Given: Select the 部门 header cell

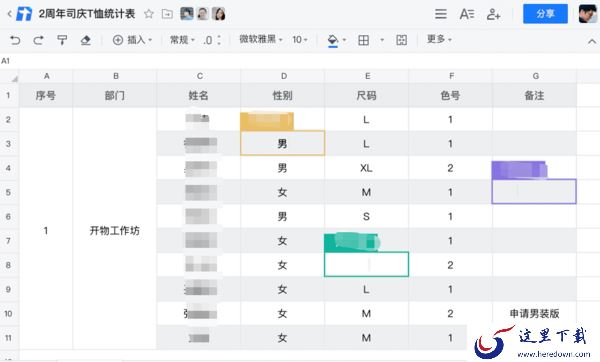Looking at the screenshot, I should 115,95.
